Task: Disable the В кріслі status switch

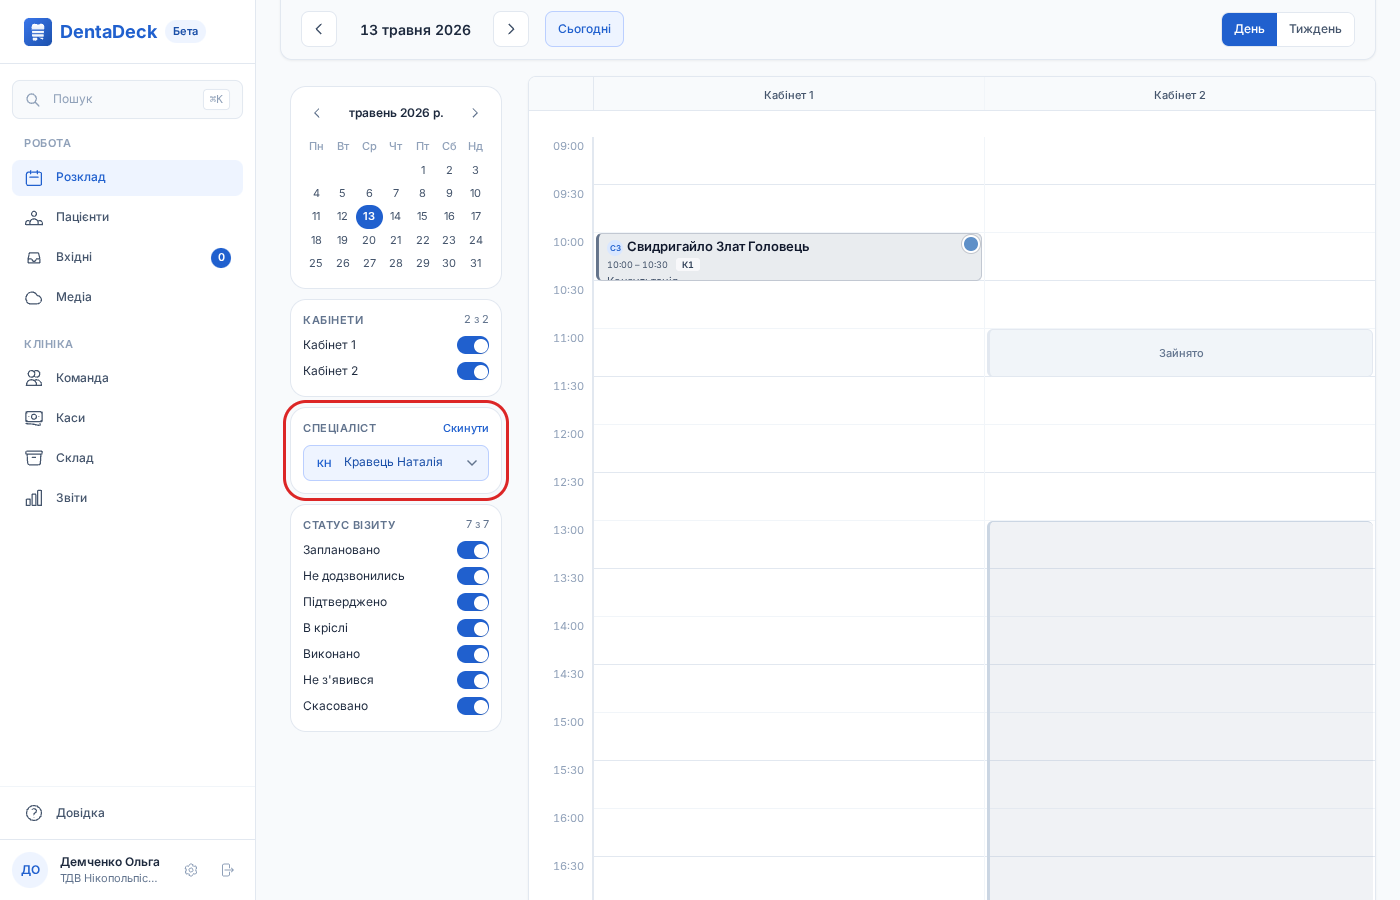Action: point(473,628)
